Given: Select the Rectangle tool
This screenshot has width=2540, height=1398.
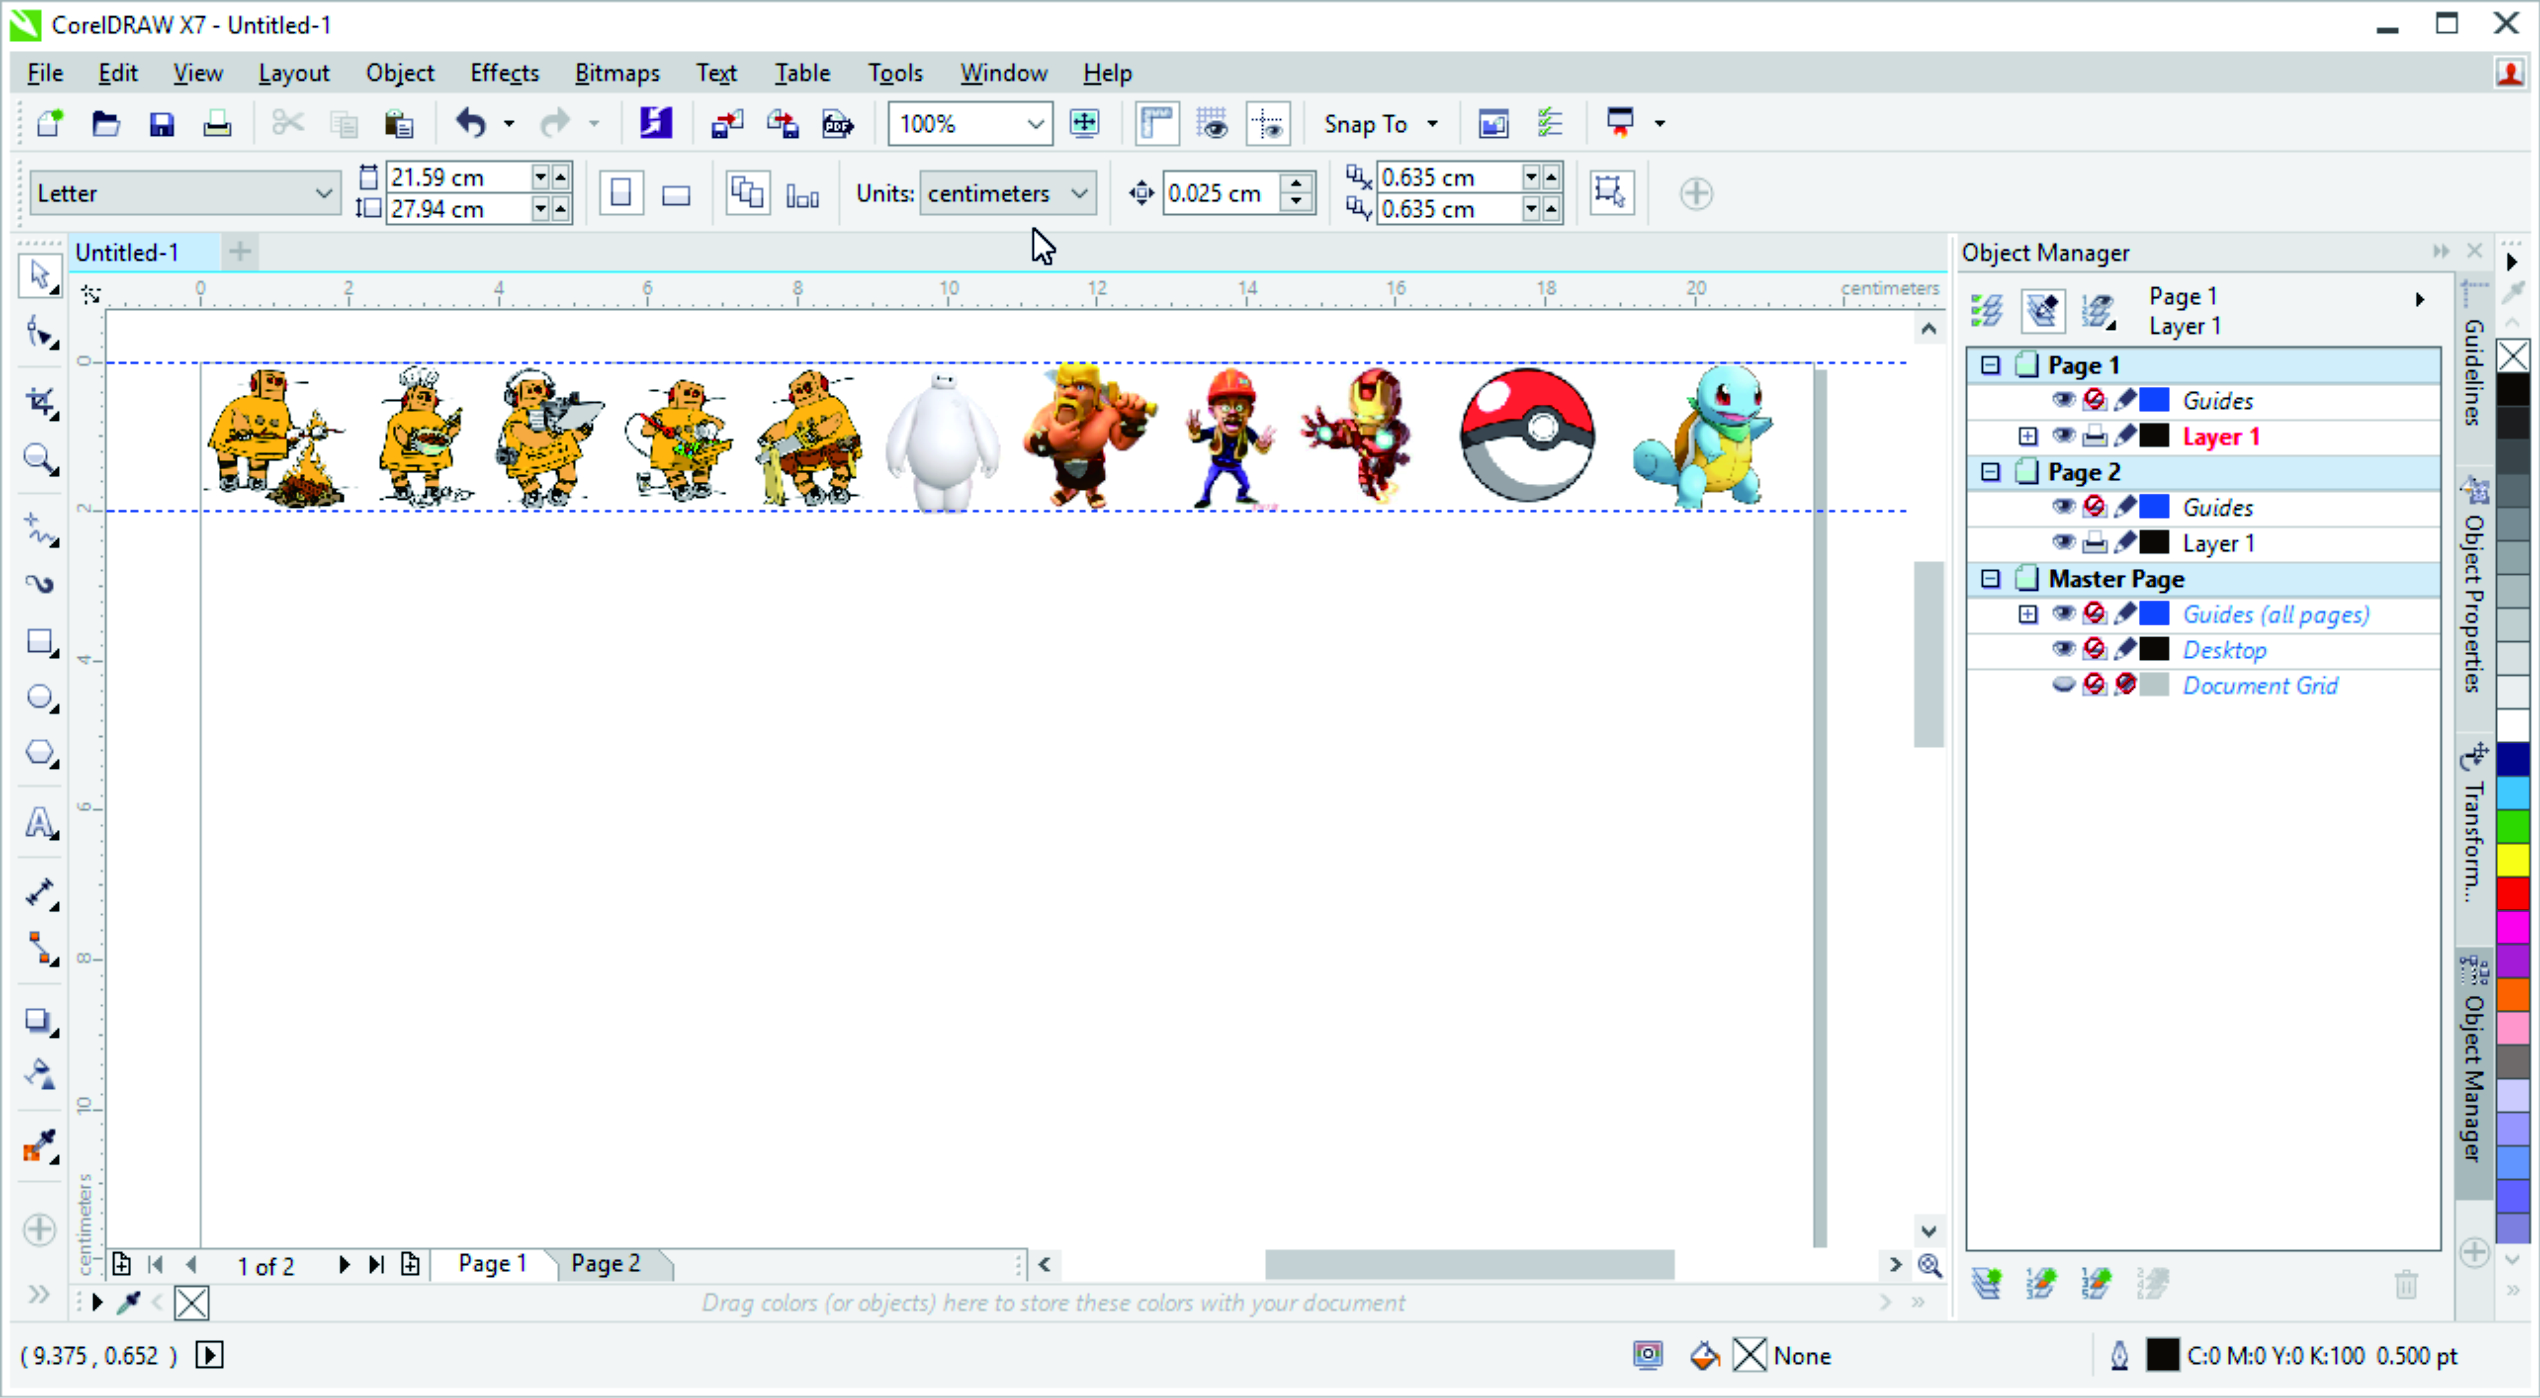Looking at the screenshot, I should click(x=40, y=641).
